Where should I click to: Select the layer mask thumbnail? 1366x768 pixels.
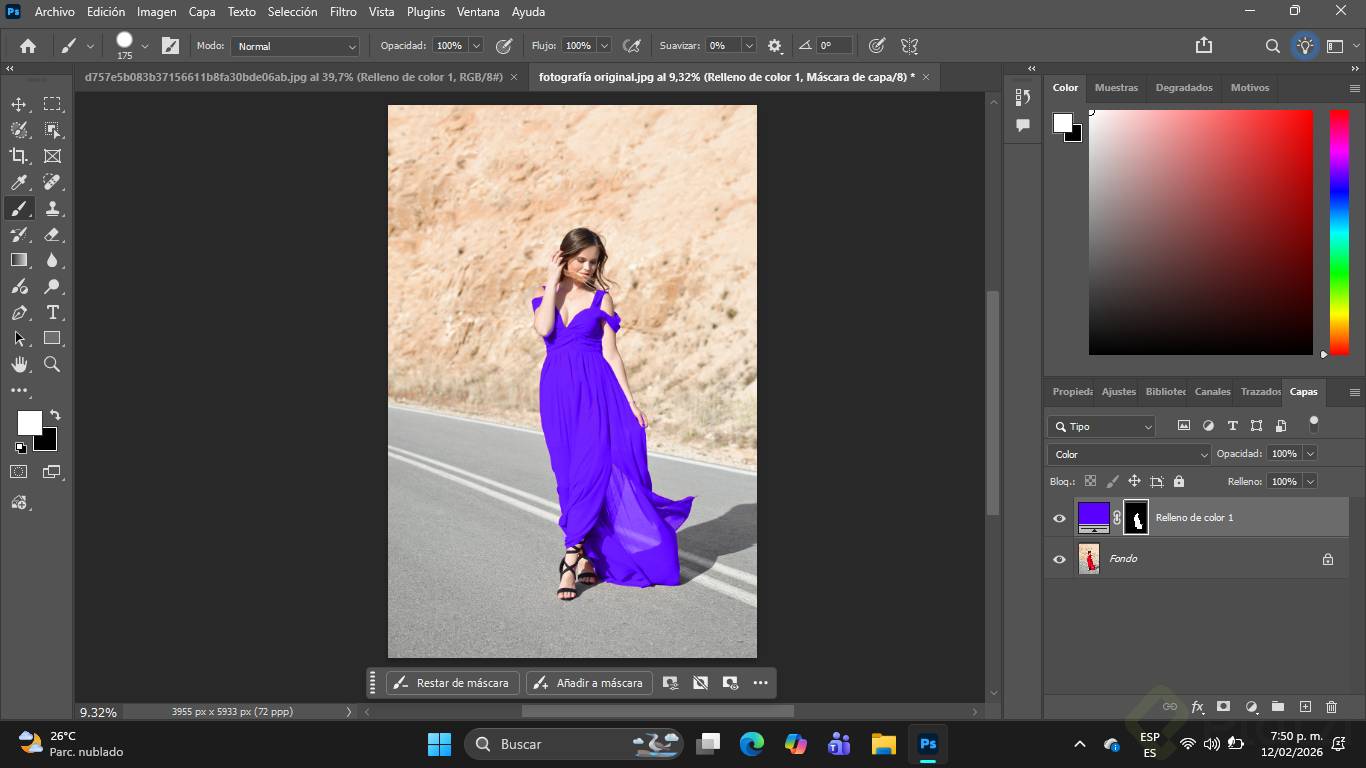(1136, 517)
